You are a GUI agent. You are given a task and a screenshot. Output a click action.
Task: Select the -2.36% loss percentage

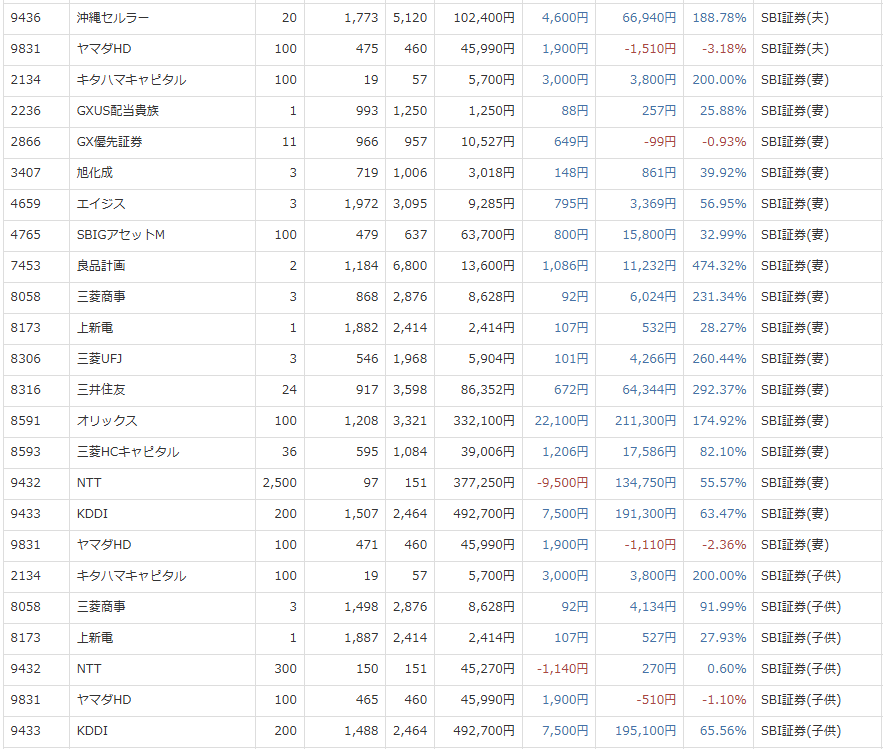point(724,545)
